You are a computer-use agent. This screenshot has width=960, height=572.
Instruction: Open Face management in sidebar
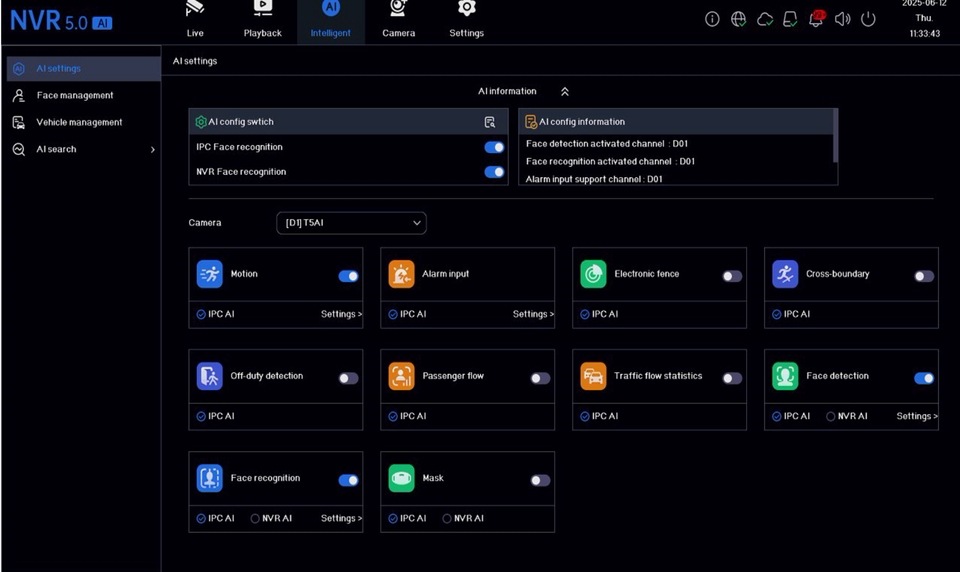pyautogui.click(x=84, y=96)
